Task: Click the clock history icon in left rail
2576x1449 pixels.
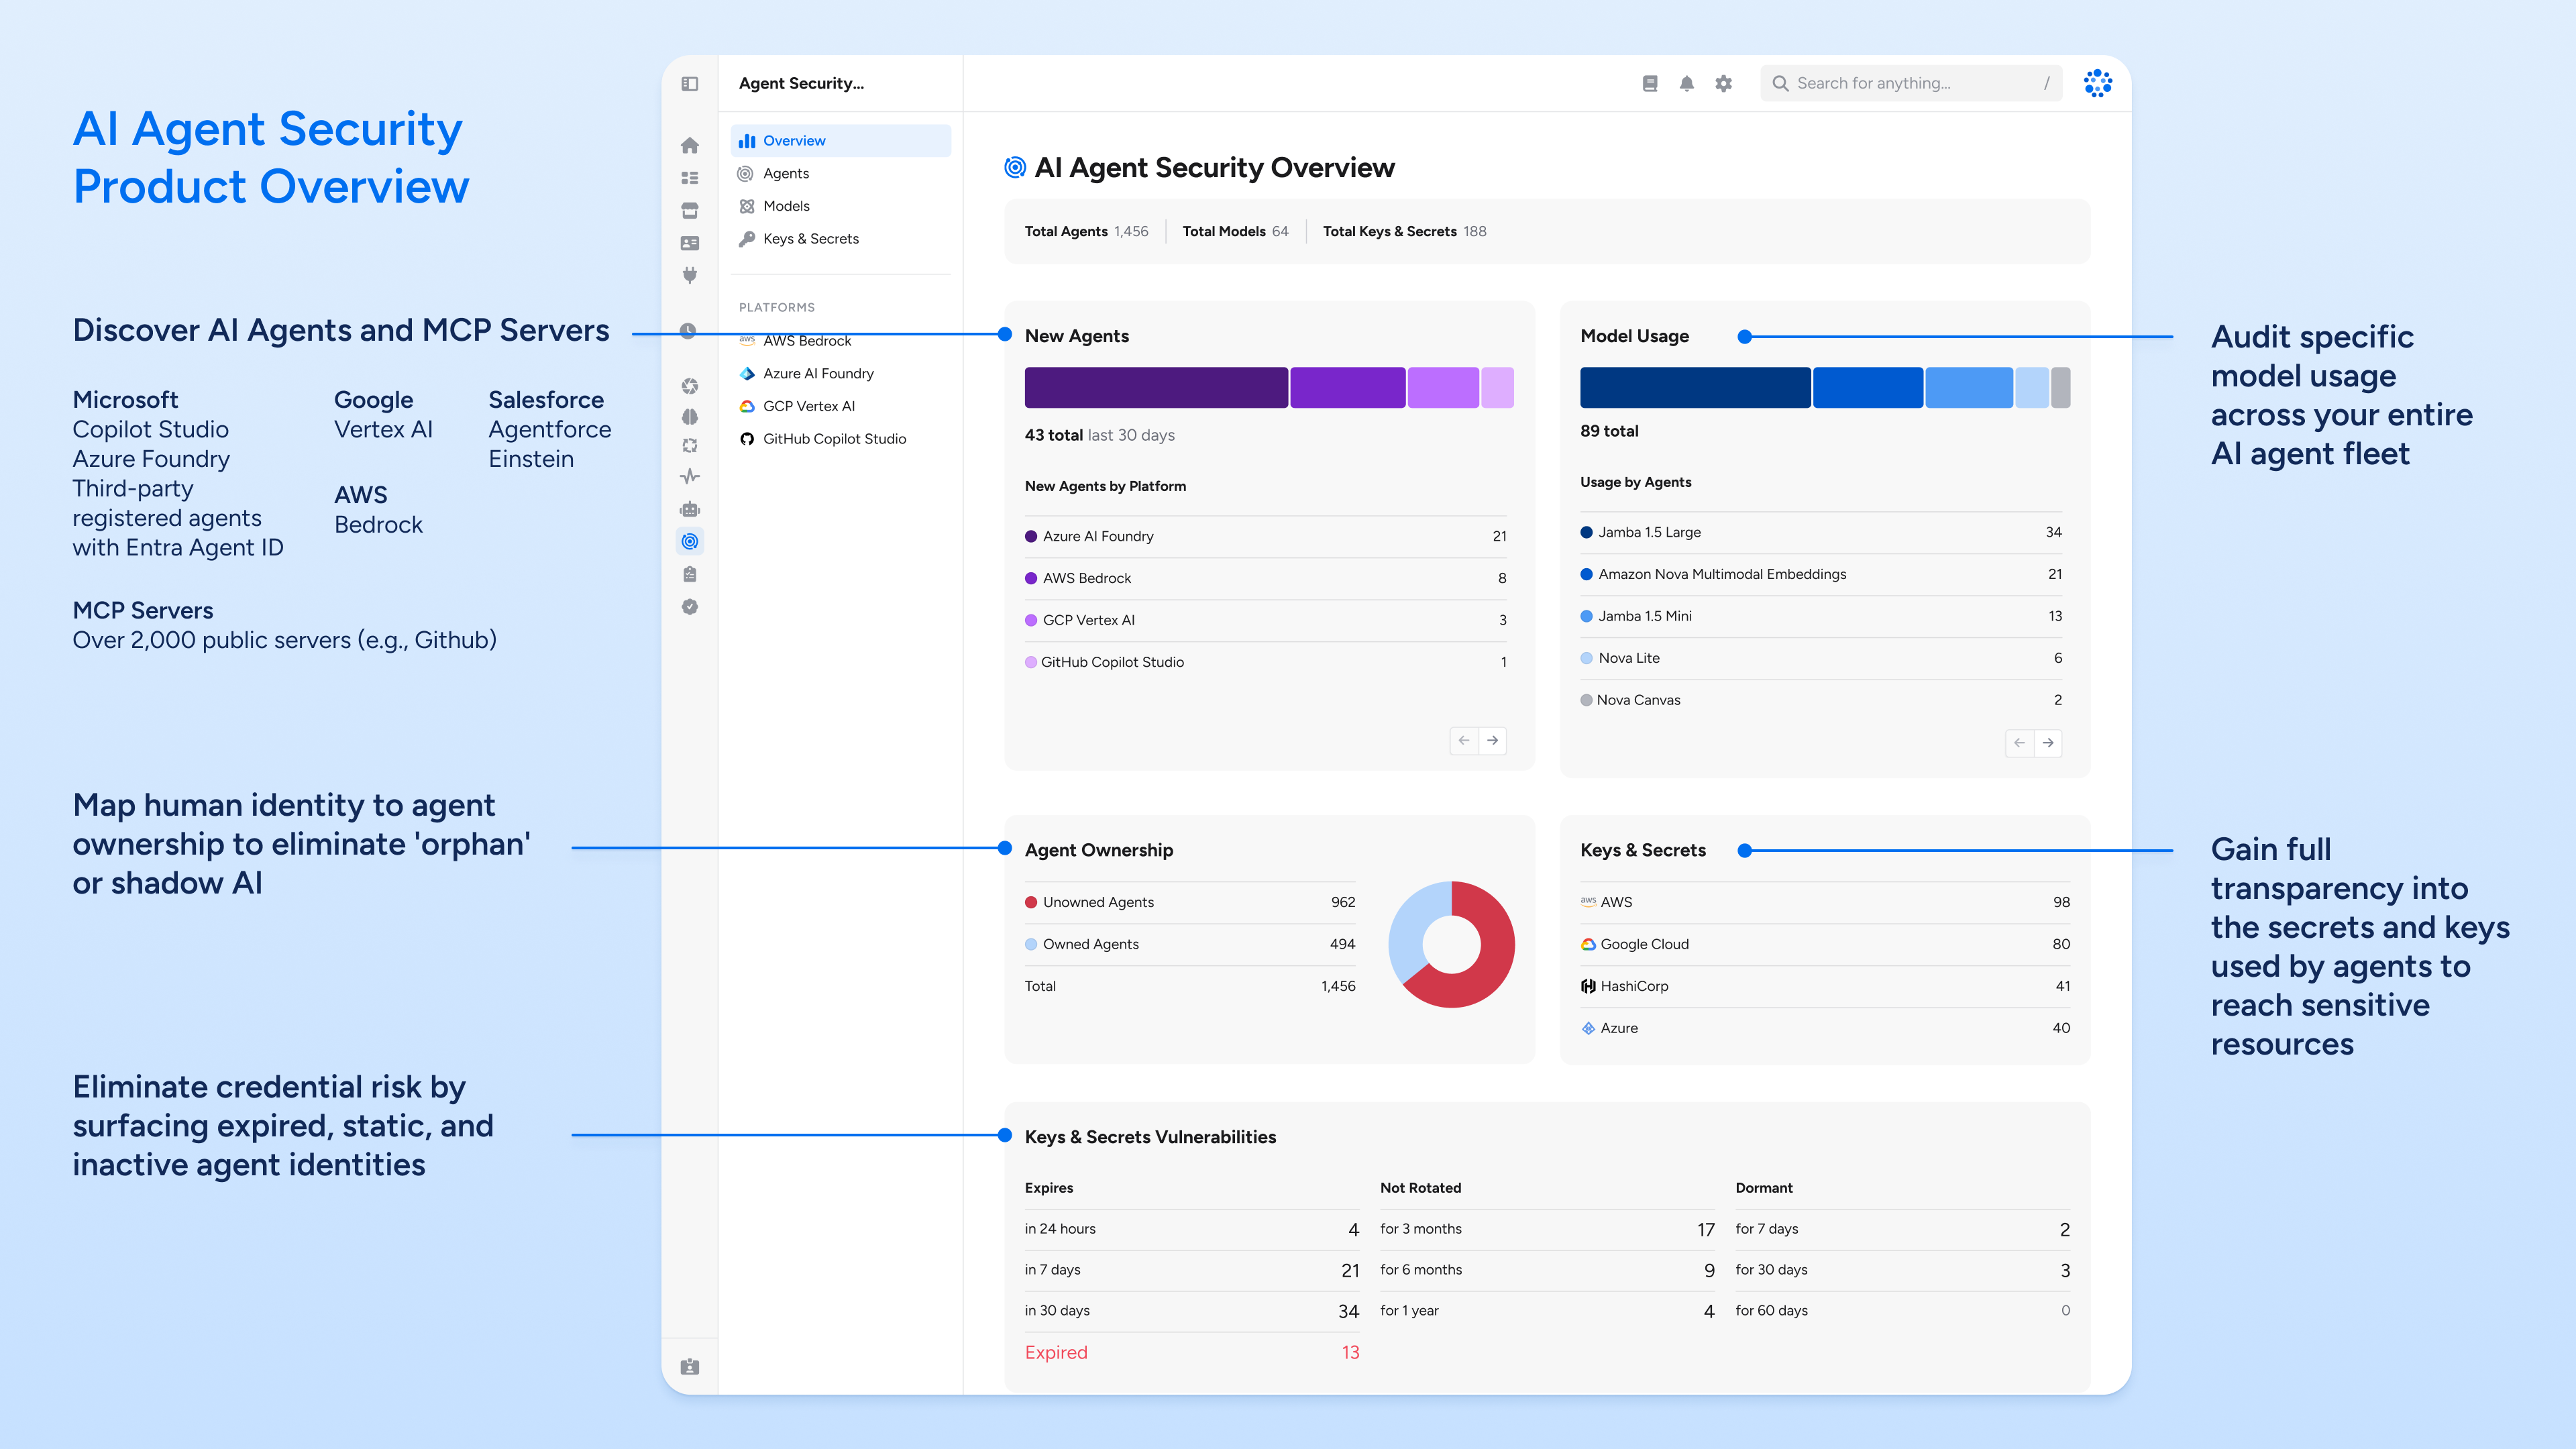Action: (x=688, y=331)
